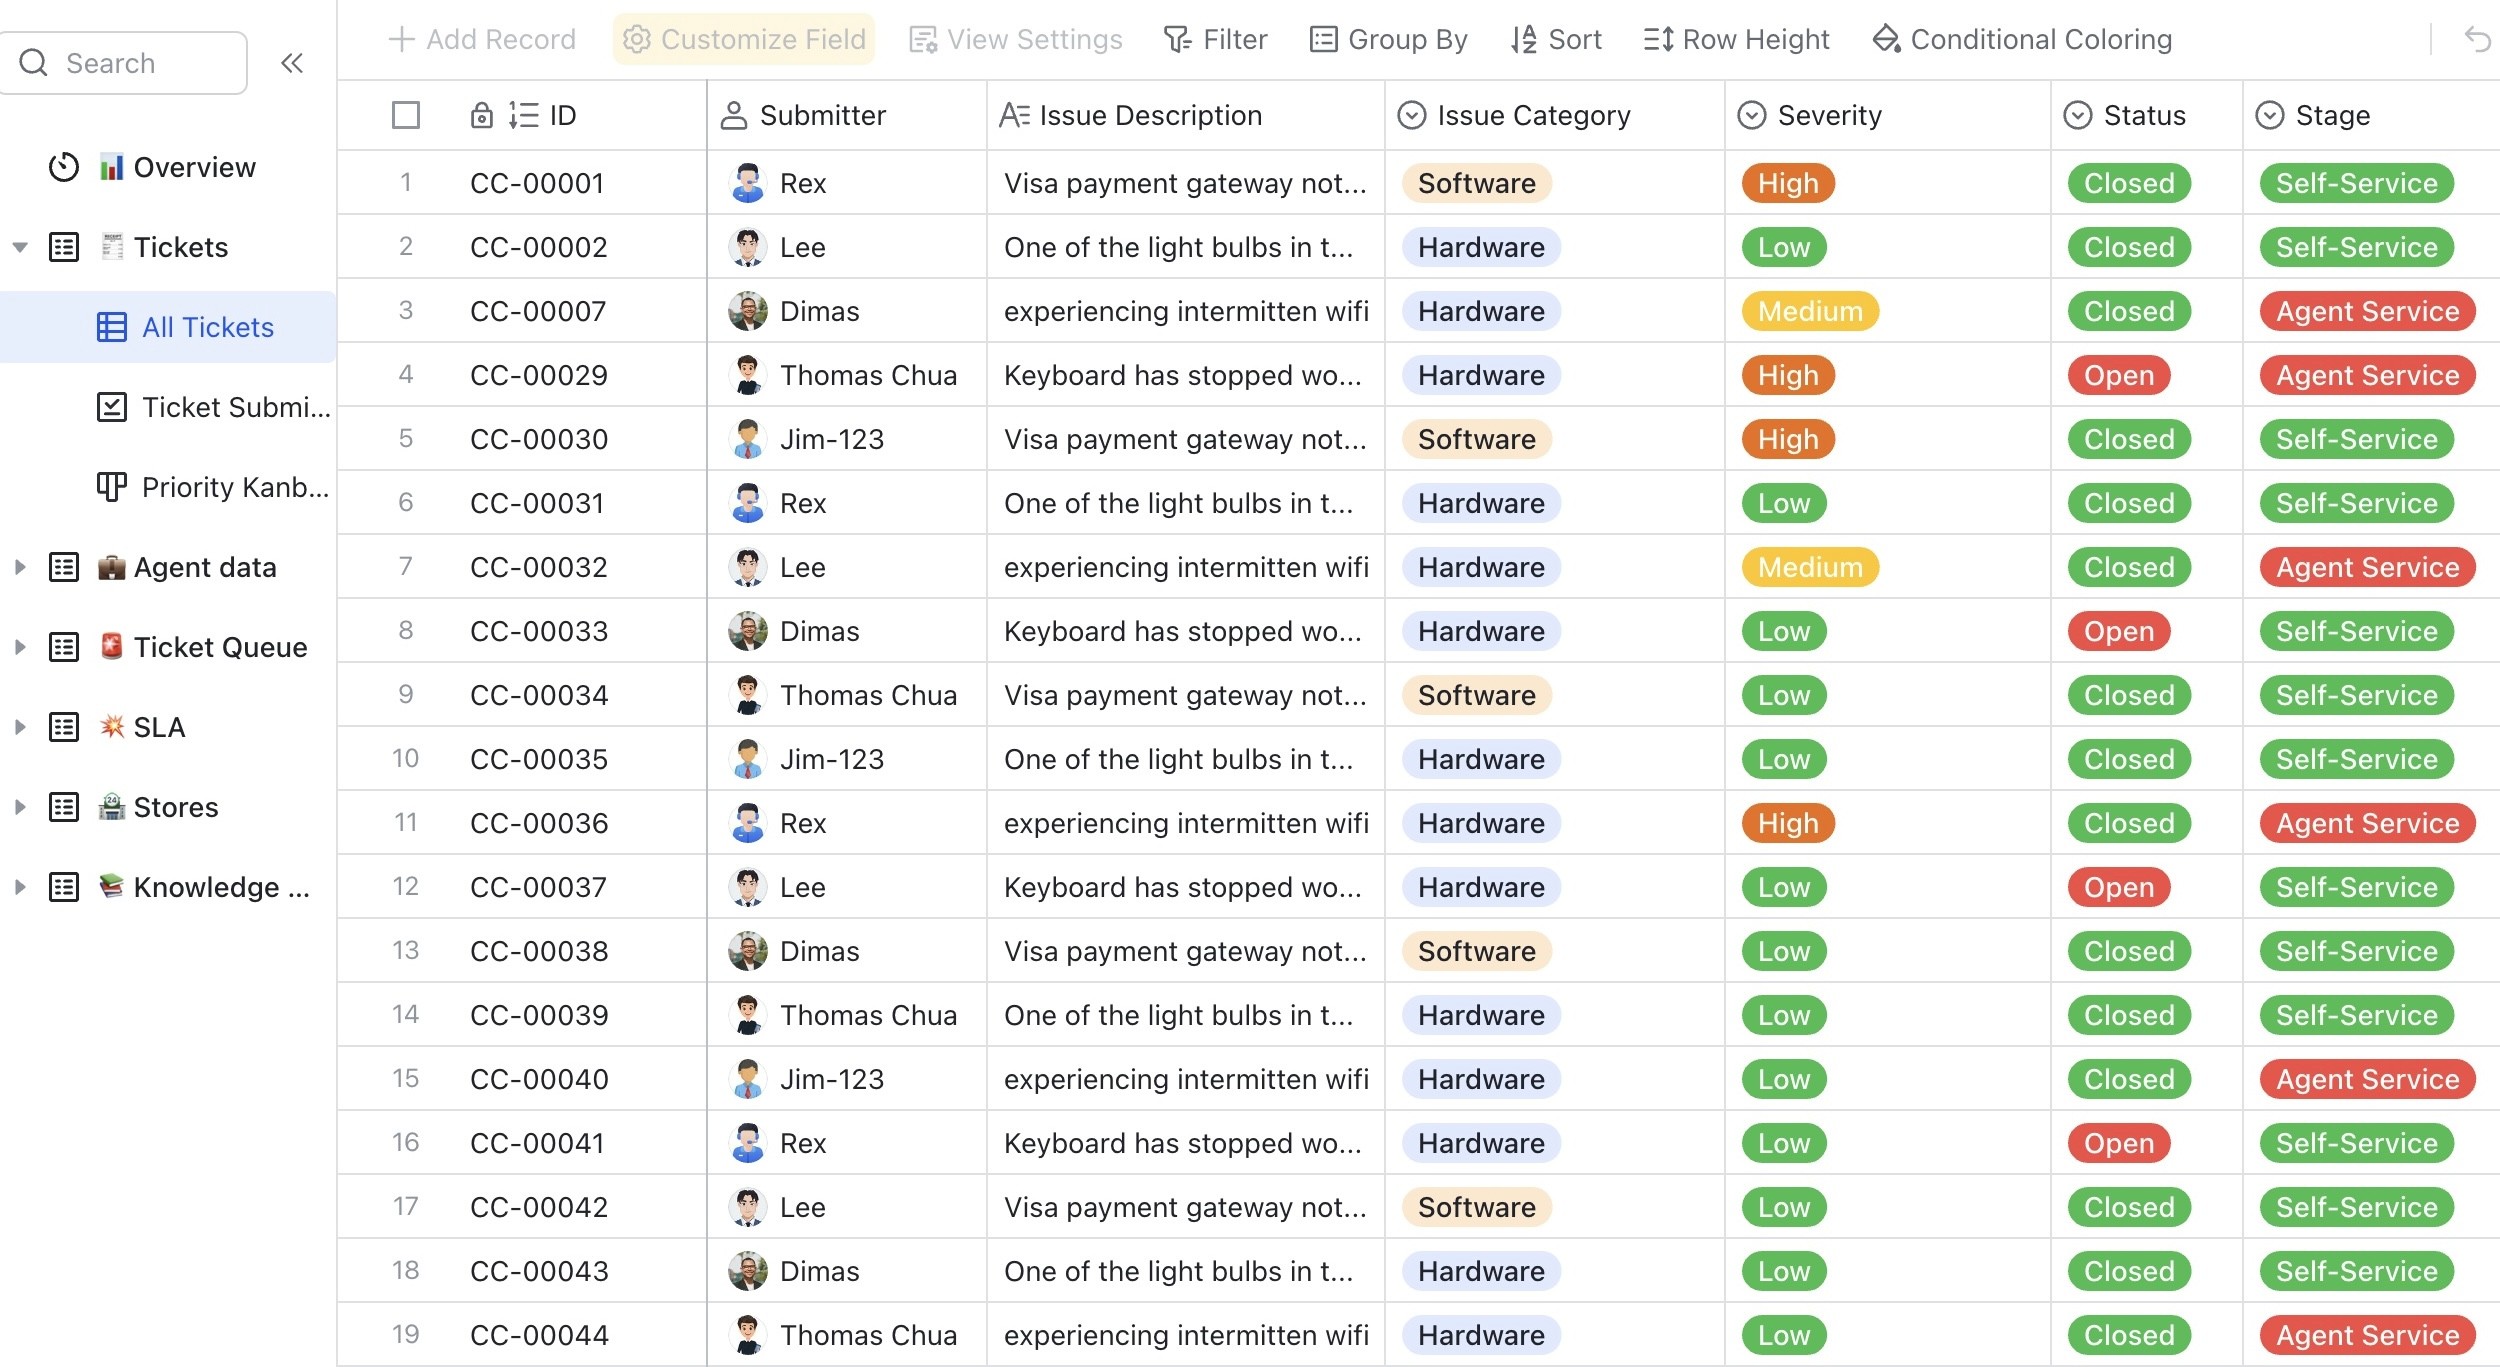Image resolution: width=2500 pixels, height=1367 pixels.
Task: Click the undo arrow icon
Action: (2478, 40)
